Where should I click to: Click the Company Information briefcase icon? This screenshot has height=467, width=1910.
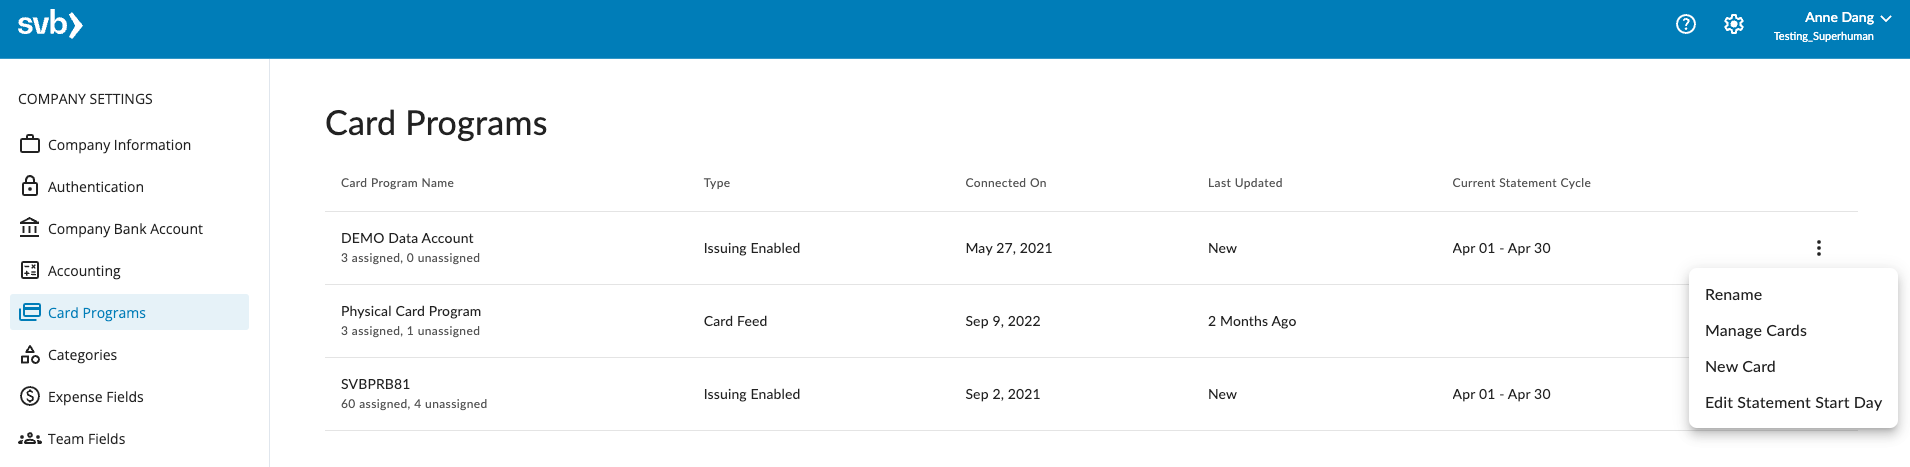pyautogui.click(x=30, y=144)
